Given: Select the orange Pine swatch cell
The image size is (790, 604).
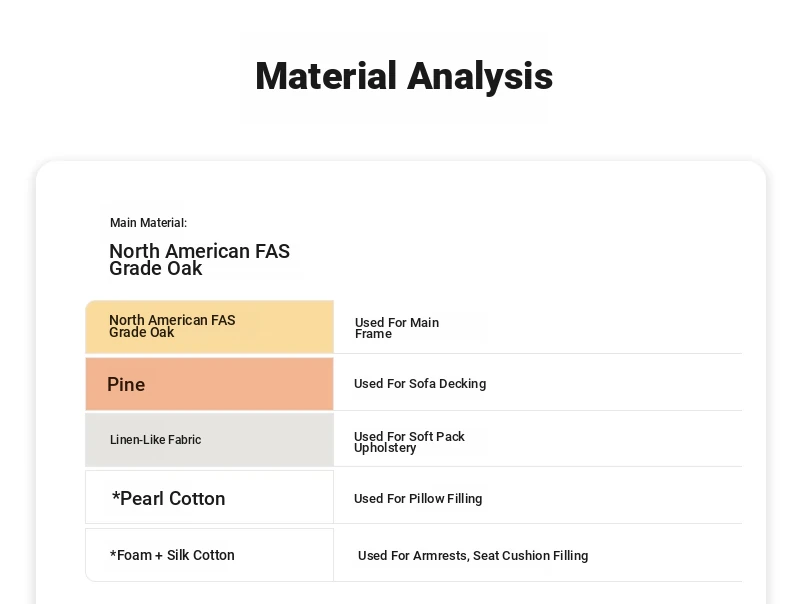Looking at the screenshot, I should click(210, 384).
